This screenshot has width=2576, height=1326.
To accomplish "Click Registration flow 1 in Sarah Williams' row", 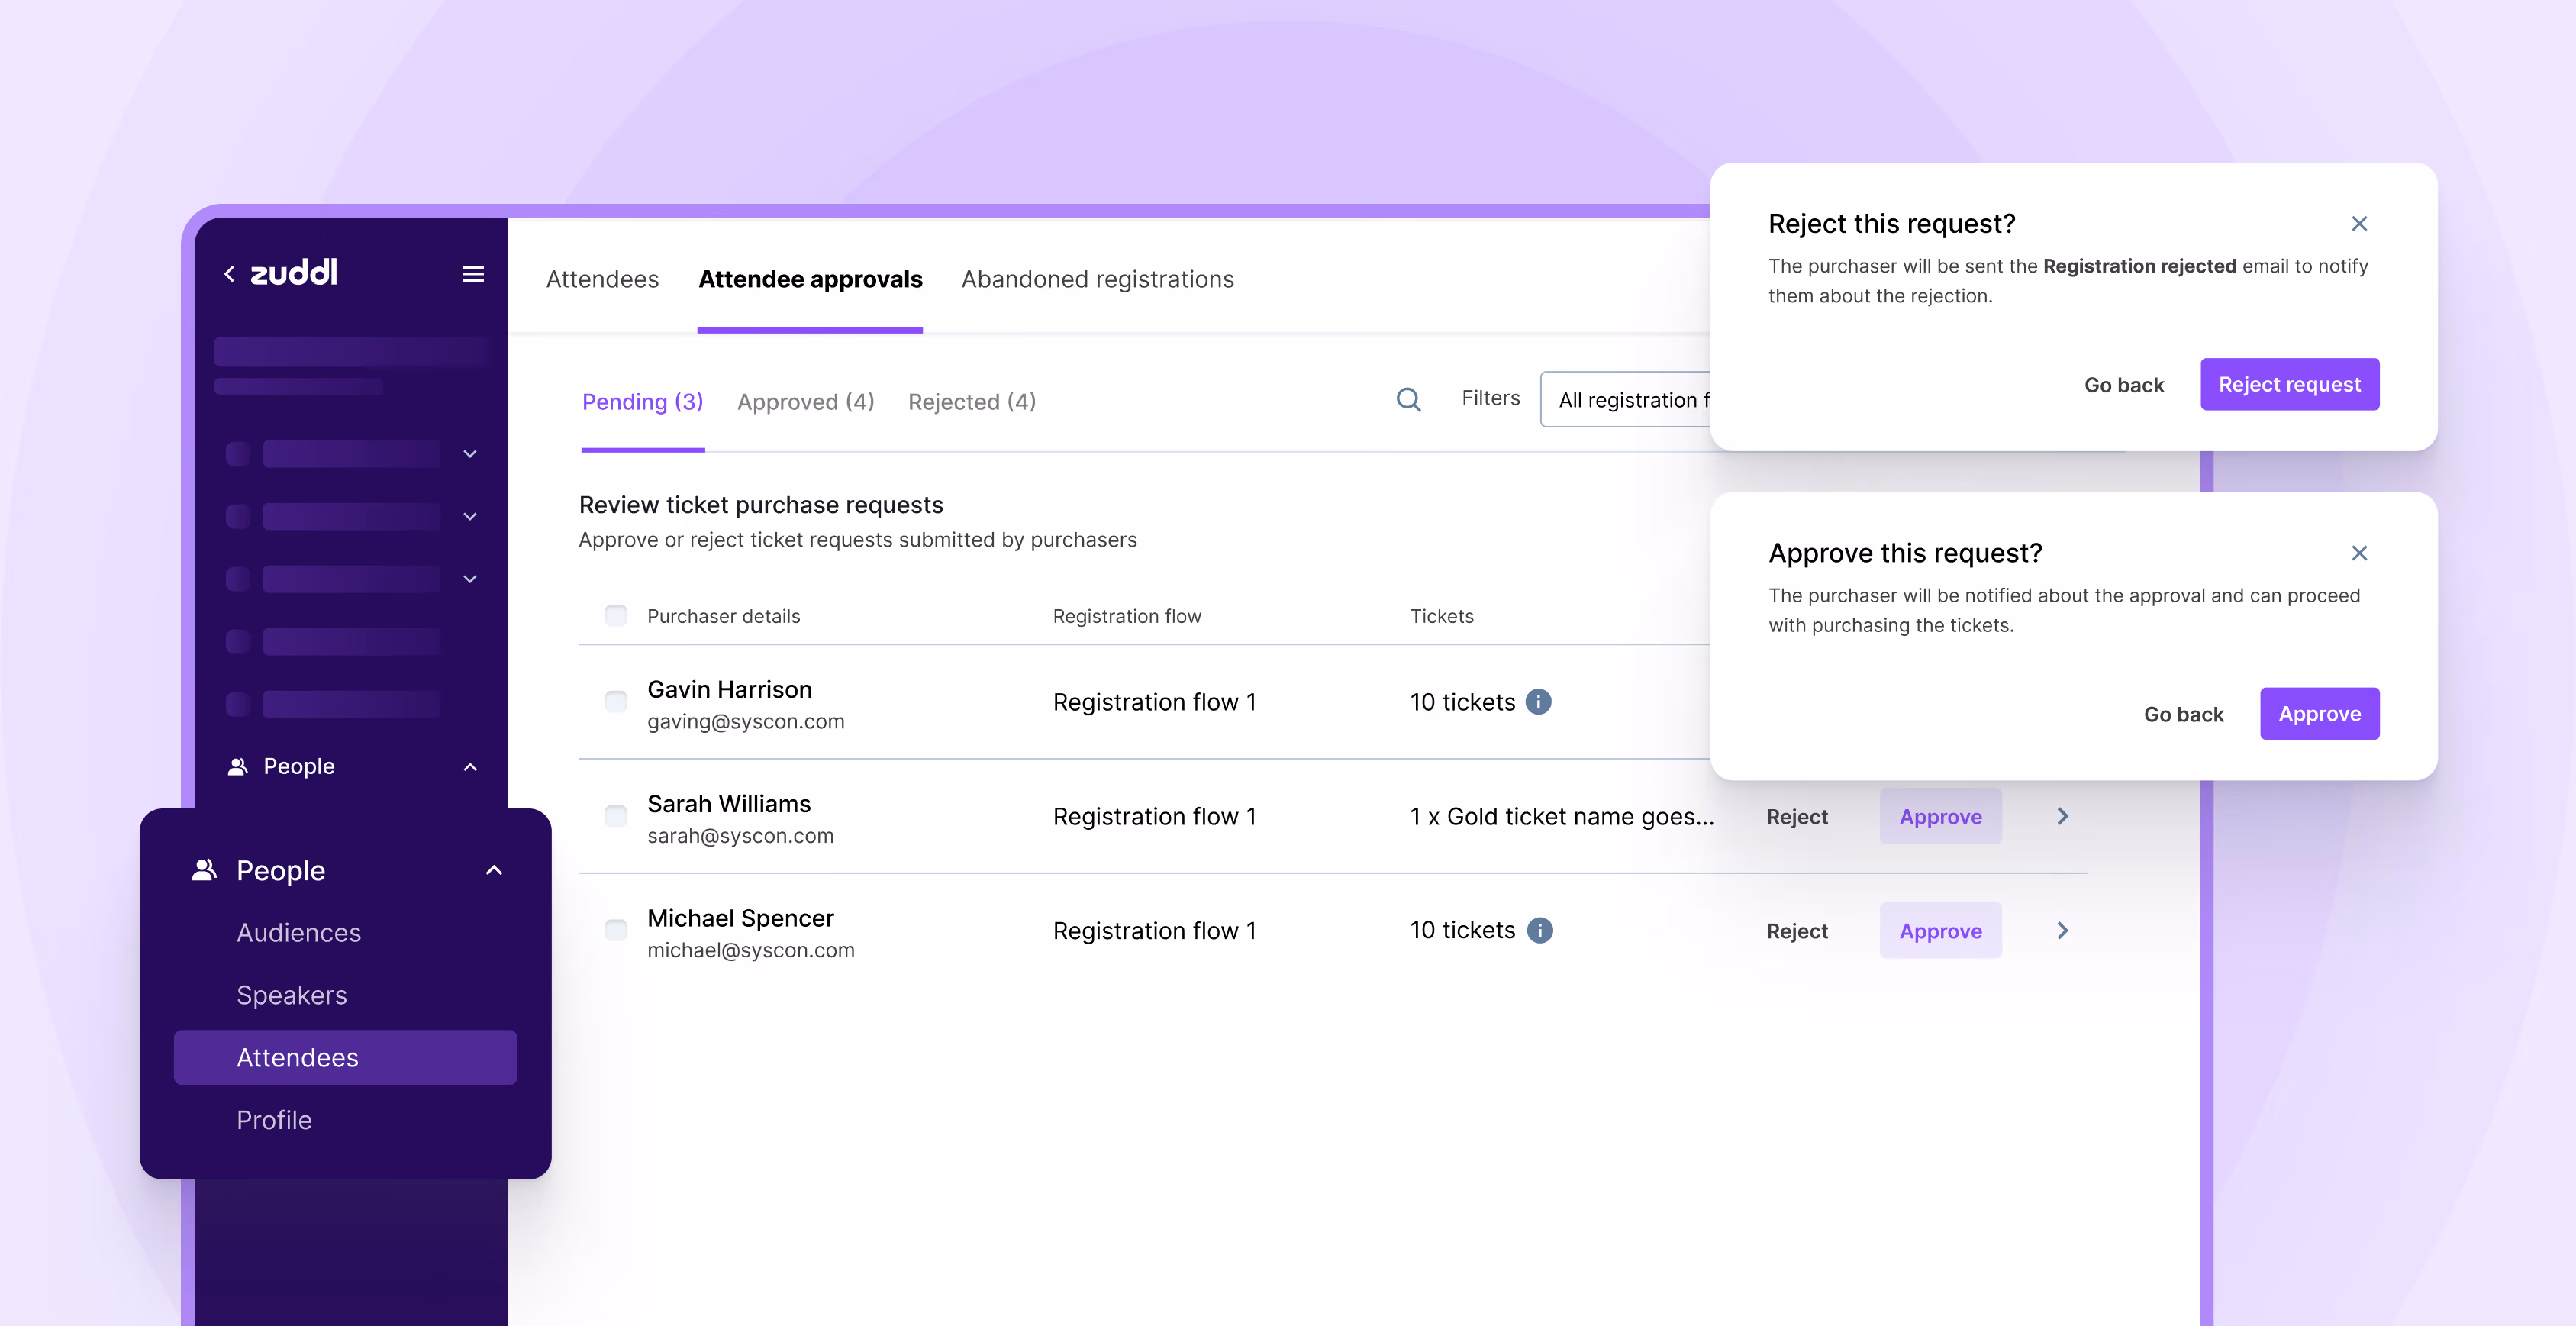I will coord(1154,817).
